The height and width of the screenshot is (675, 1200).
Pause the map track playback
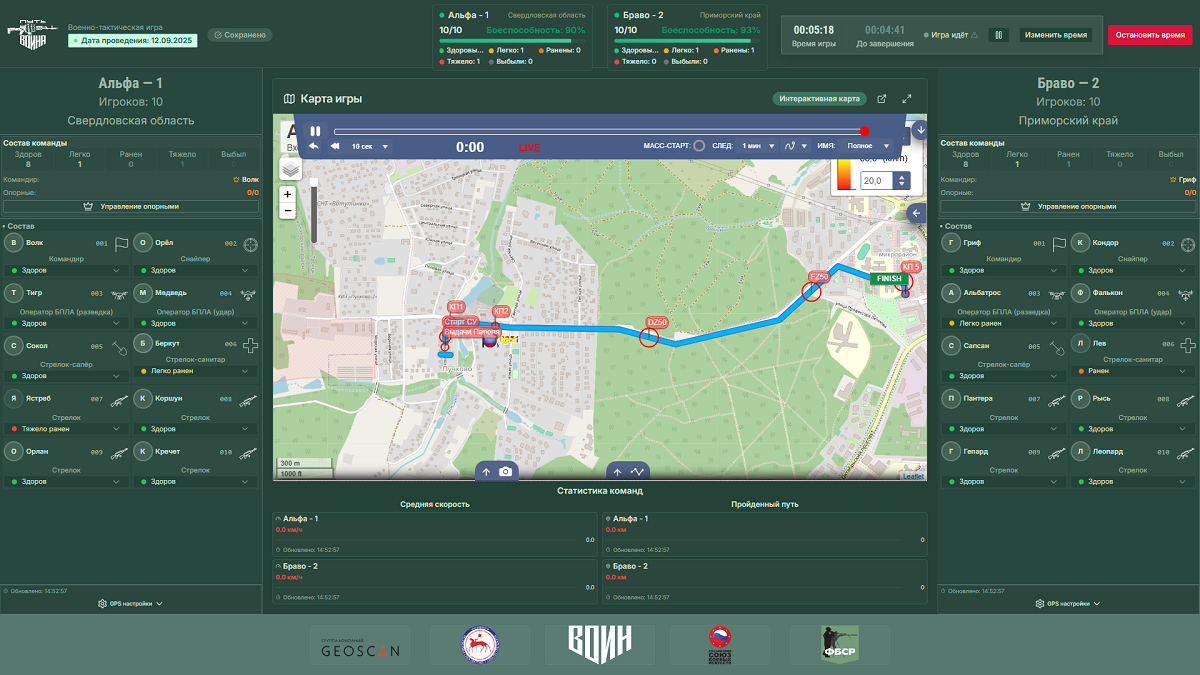tap(315, 131)
